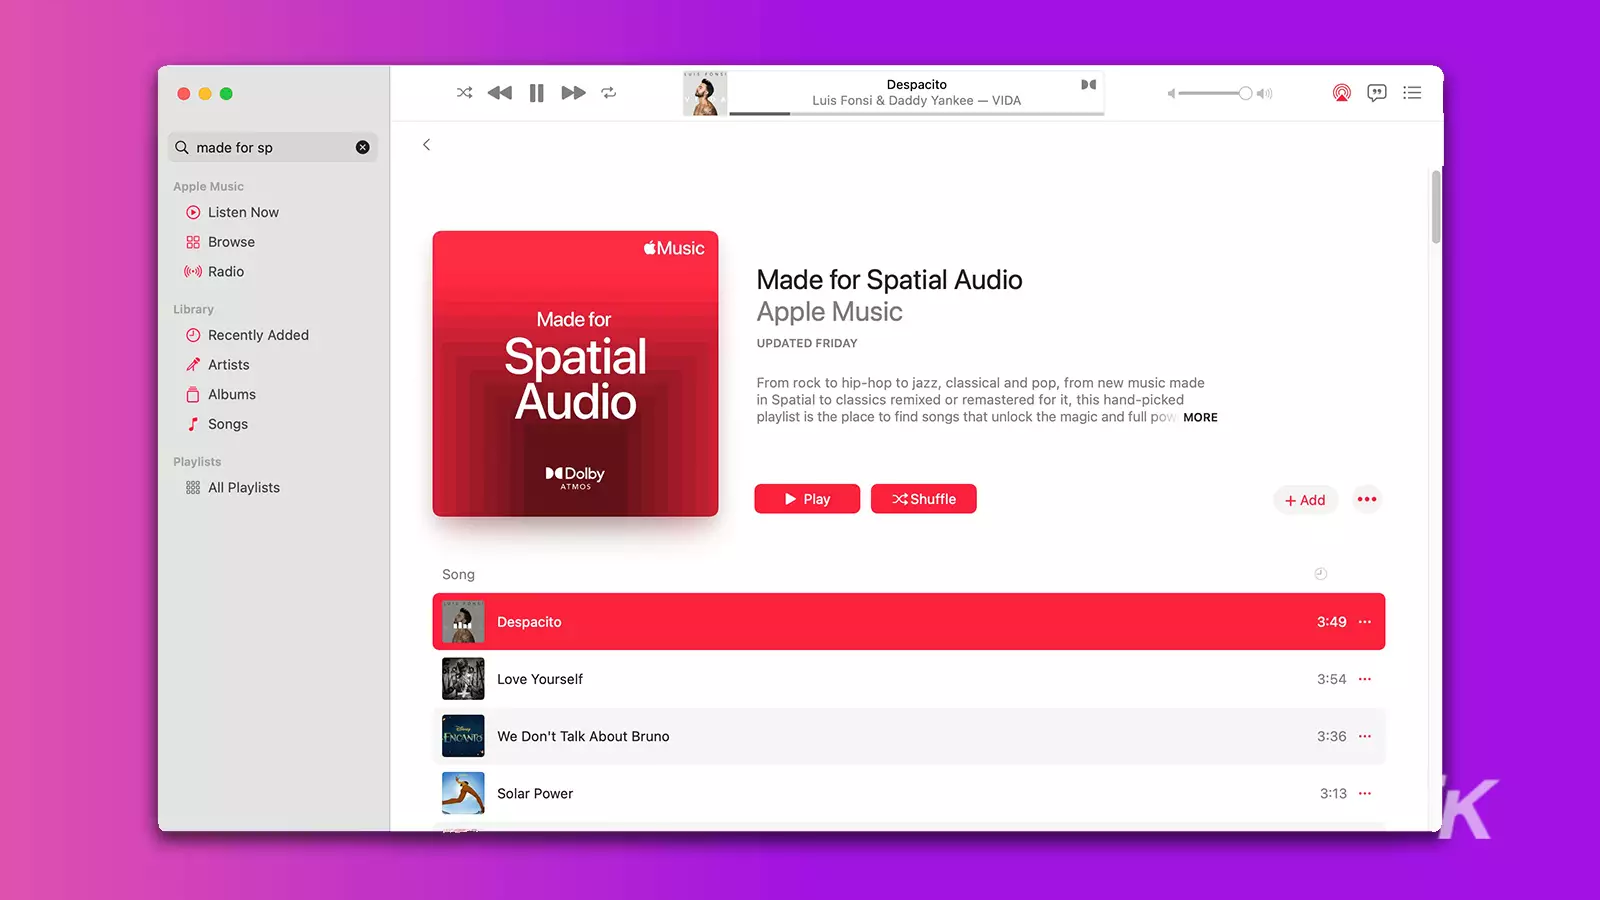Open All Playlists in sidebar
The image size is (1600, 900).
pyautogui.click(x=244, y=488)
